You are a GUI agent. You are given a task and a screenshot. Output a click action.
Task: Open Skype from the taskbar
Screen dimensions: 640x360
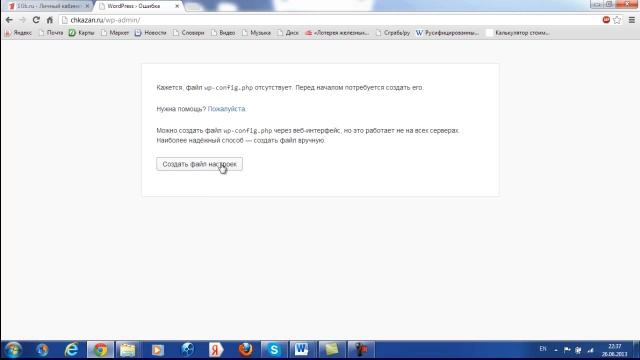pyautogui.click(x=274, y=350)
